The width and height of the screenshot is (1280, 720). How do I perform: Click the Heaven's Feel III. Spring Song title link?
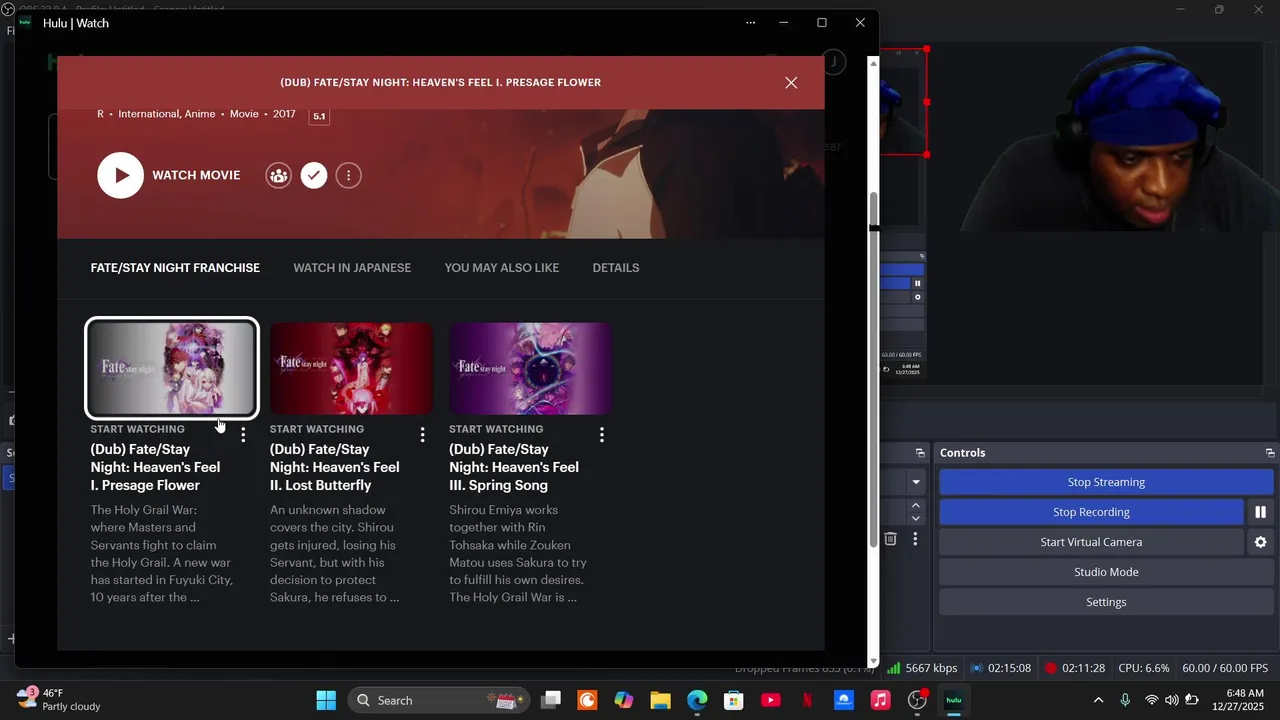click(514, 467)
